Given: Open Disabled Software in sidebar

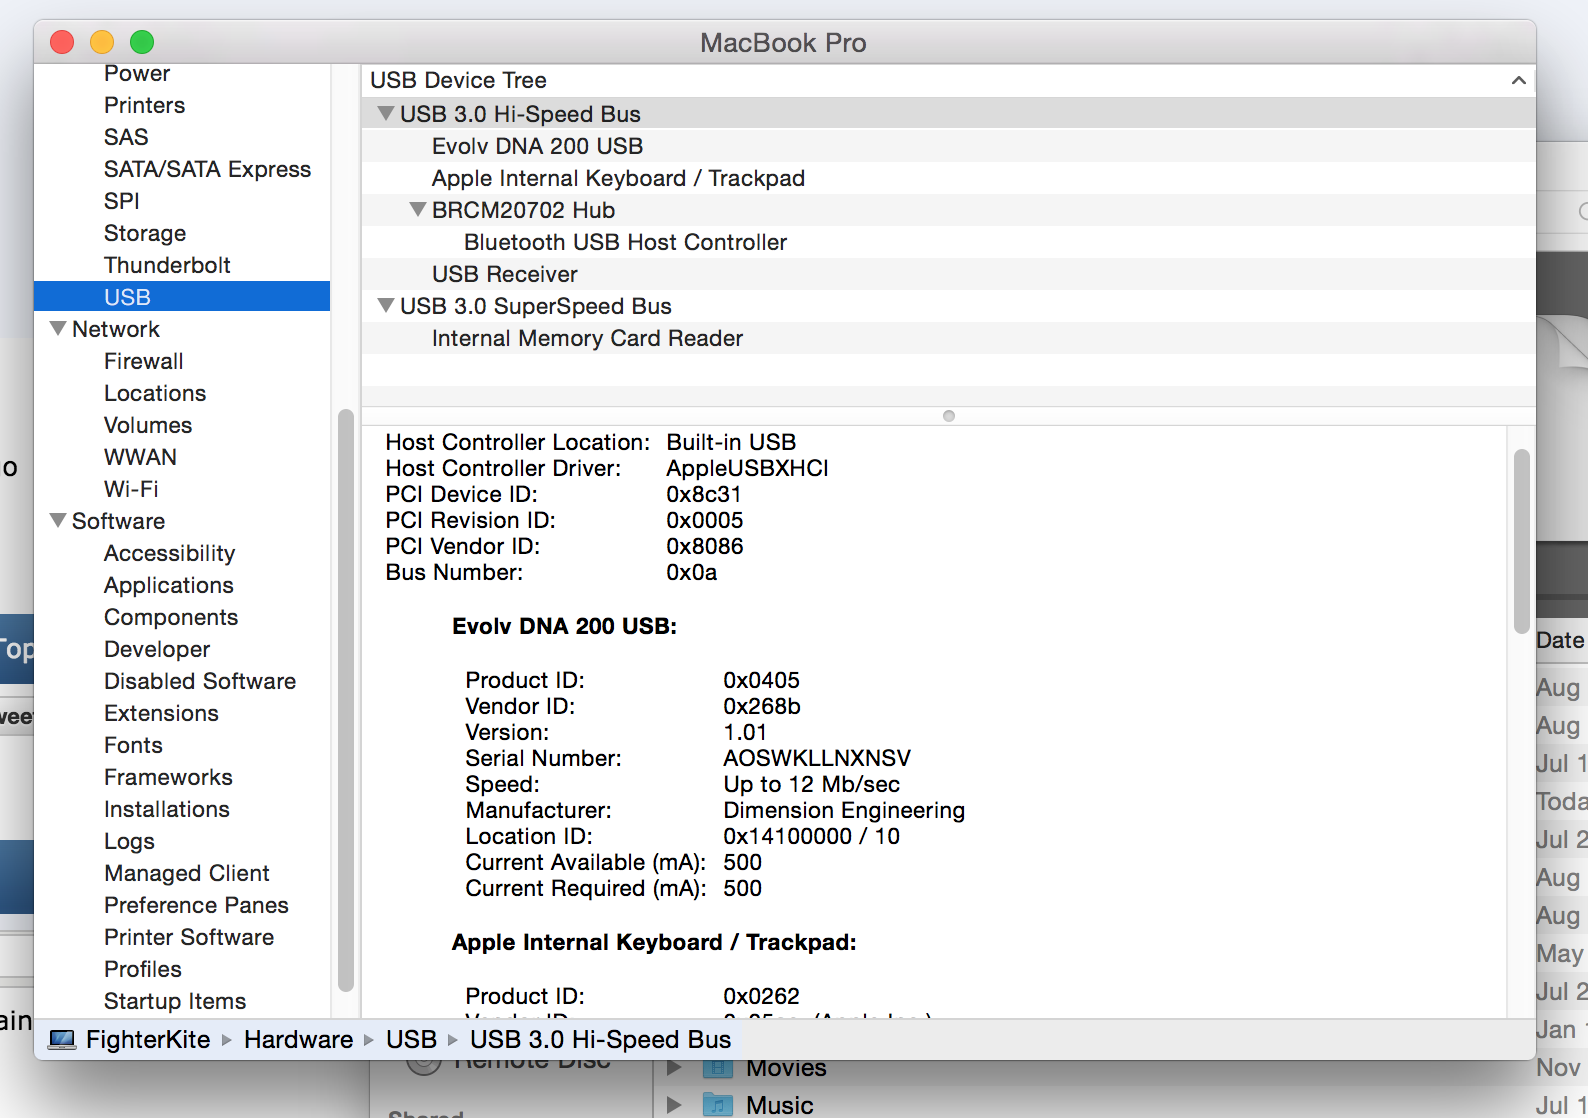Looking at the screenshot, I should [200, 681].
